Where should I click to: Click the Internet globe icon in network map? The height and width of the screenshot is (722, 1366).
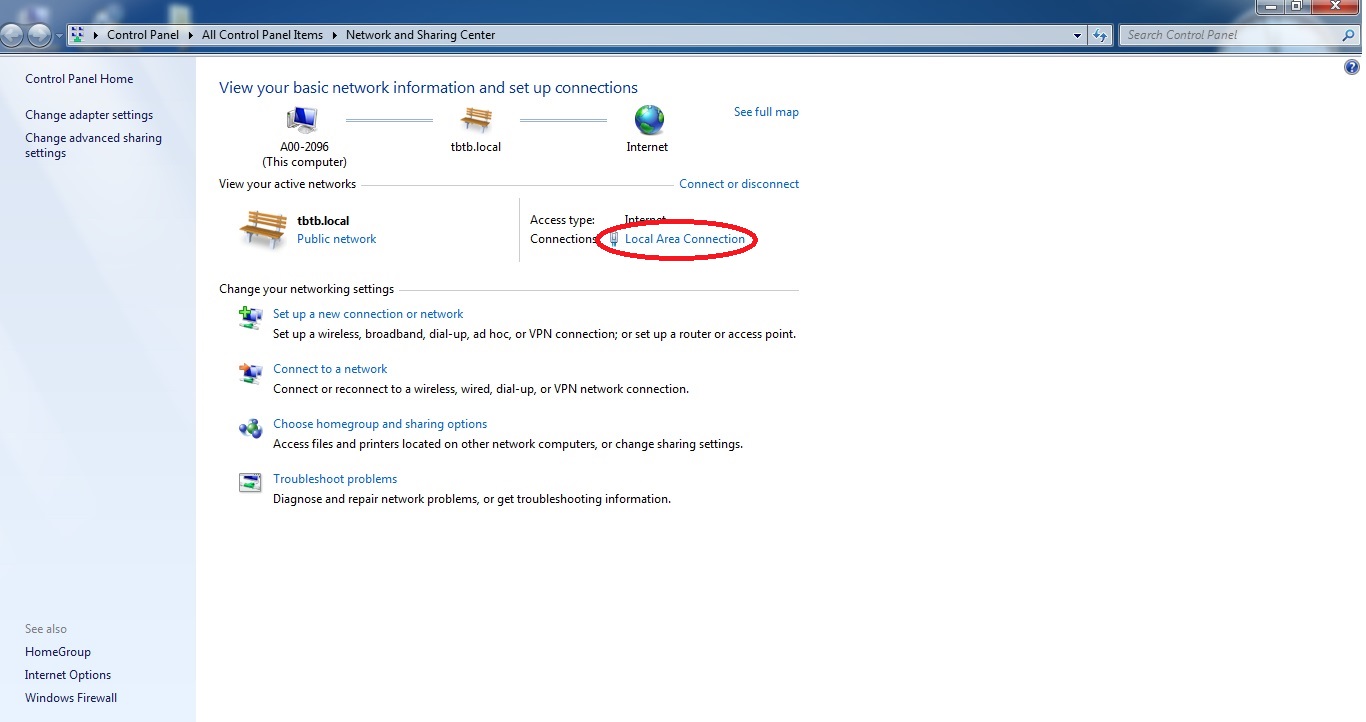click(648, 121)
